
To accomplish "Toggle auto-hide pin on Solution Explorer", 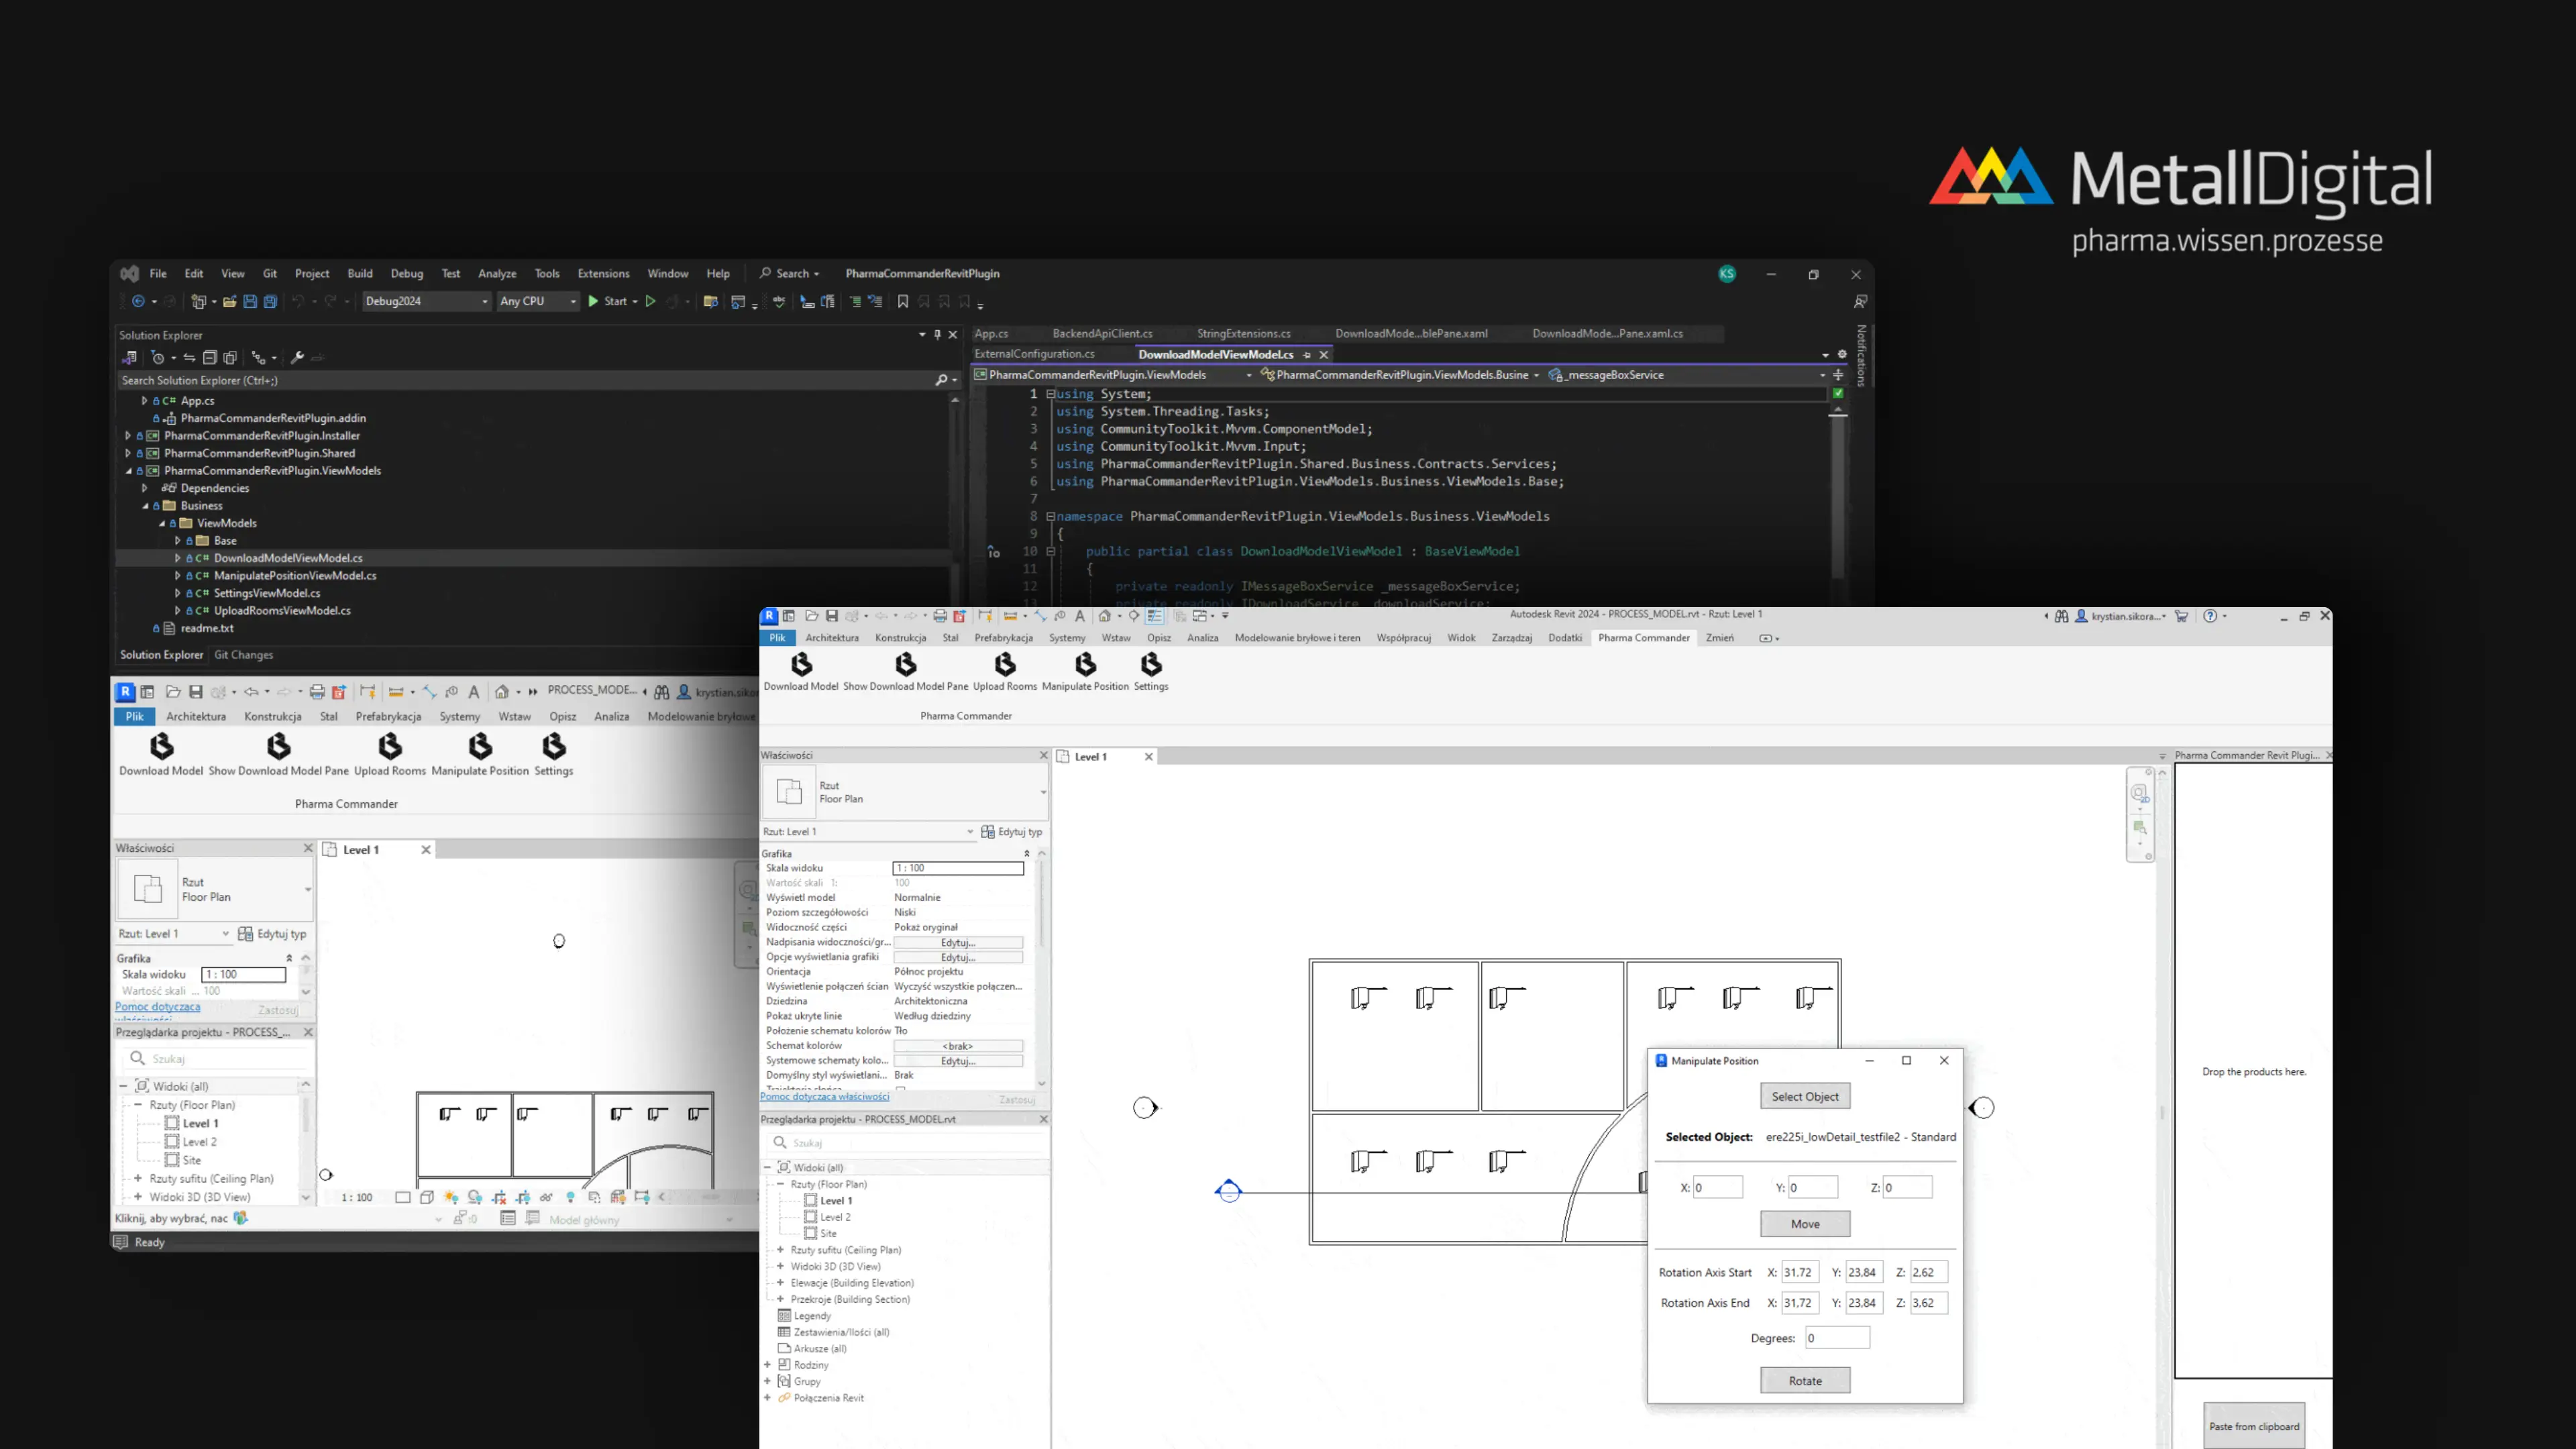I will coord(937,335).
